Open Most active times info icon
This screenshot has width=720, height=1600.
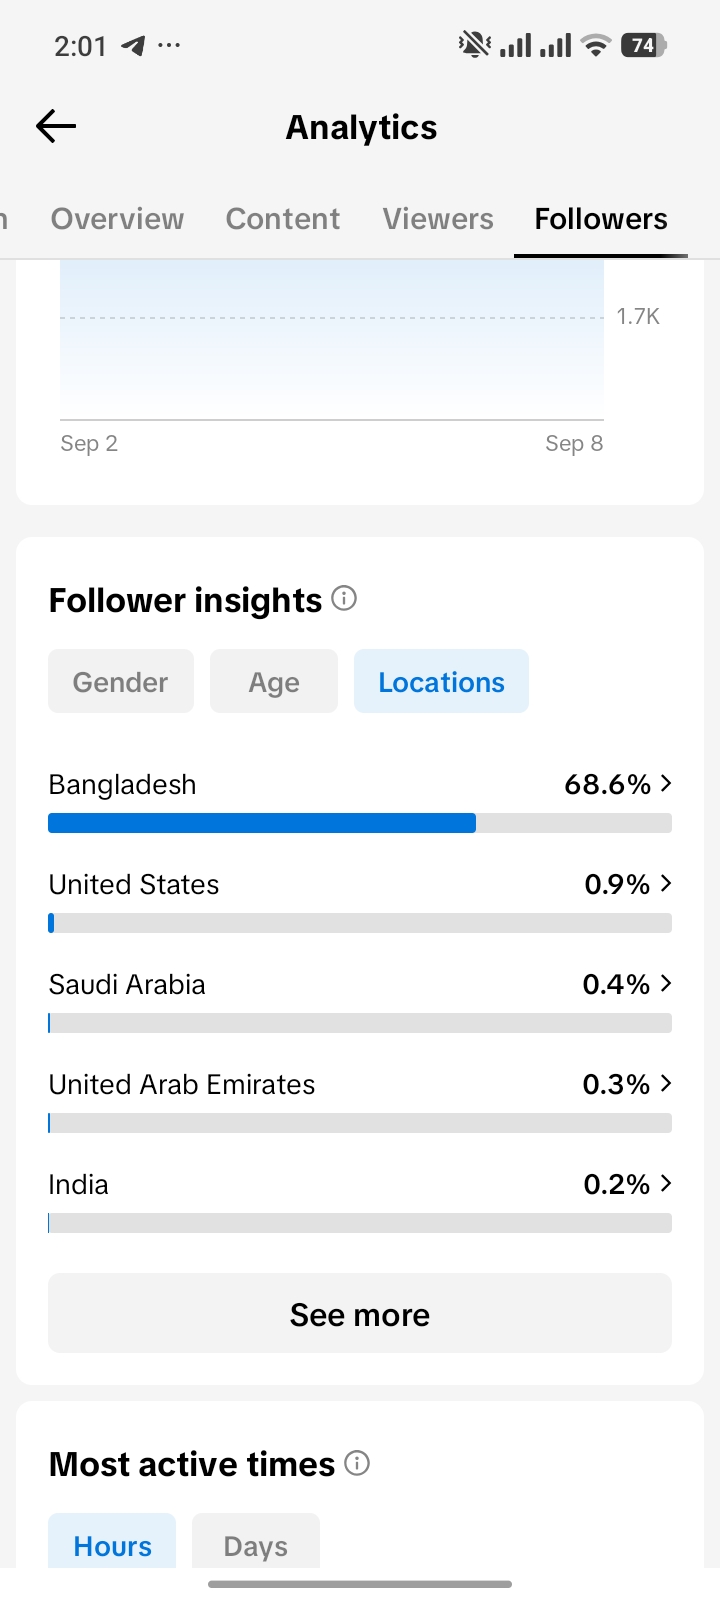357,1463
